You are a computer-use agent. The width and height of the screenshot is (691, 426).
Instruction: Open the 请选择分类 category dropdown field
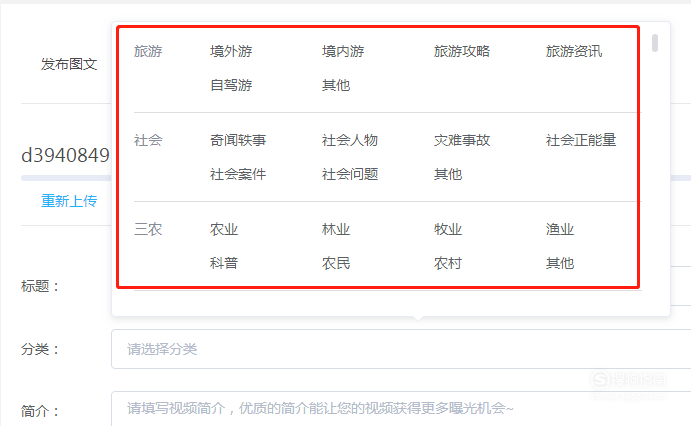point(401,349)
